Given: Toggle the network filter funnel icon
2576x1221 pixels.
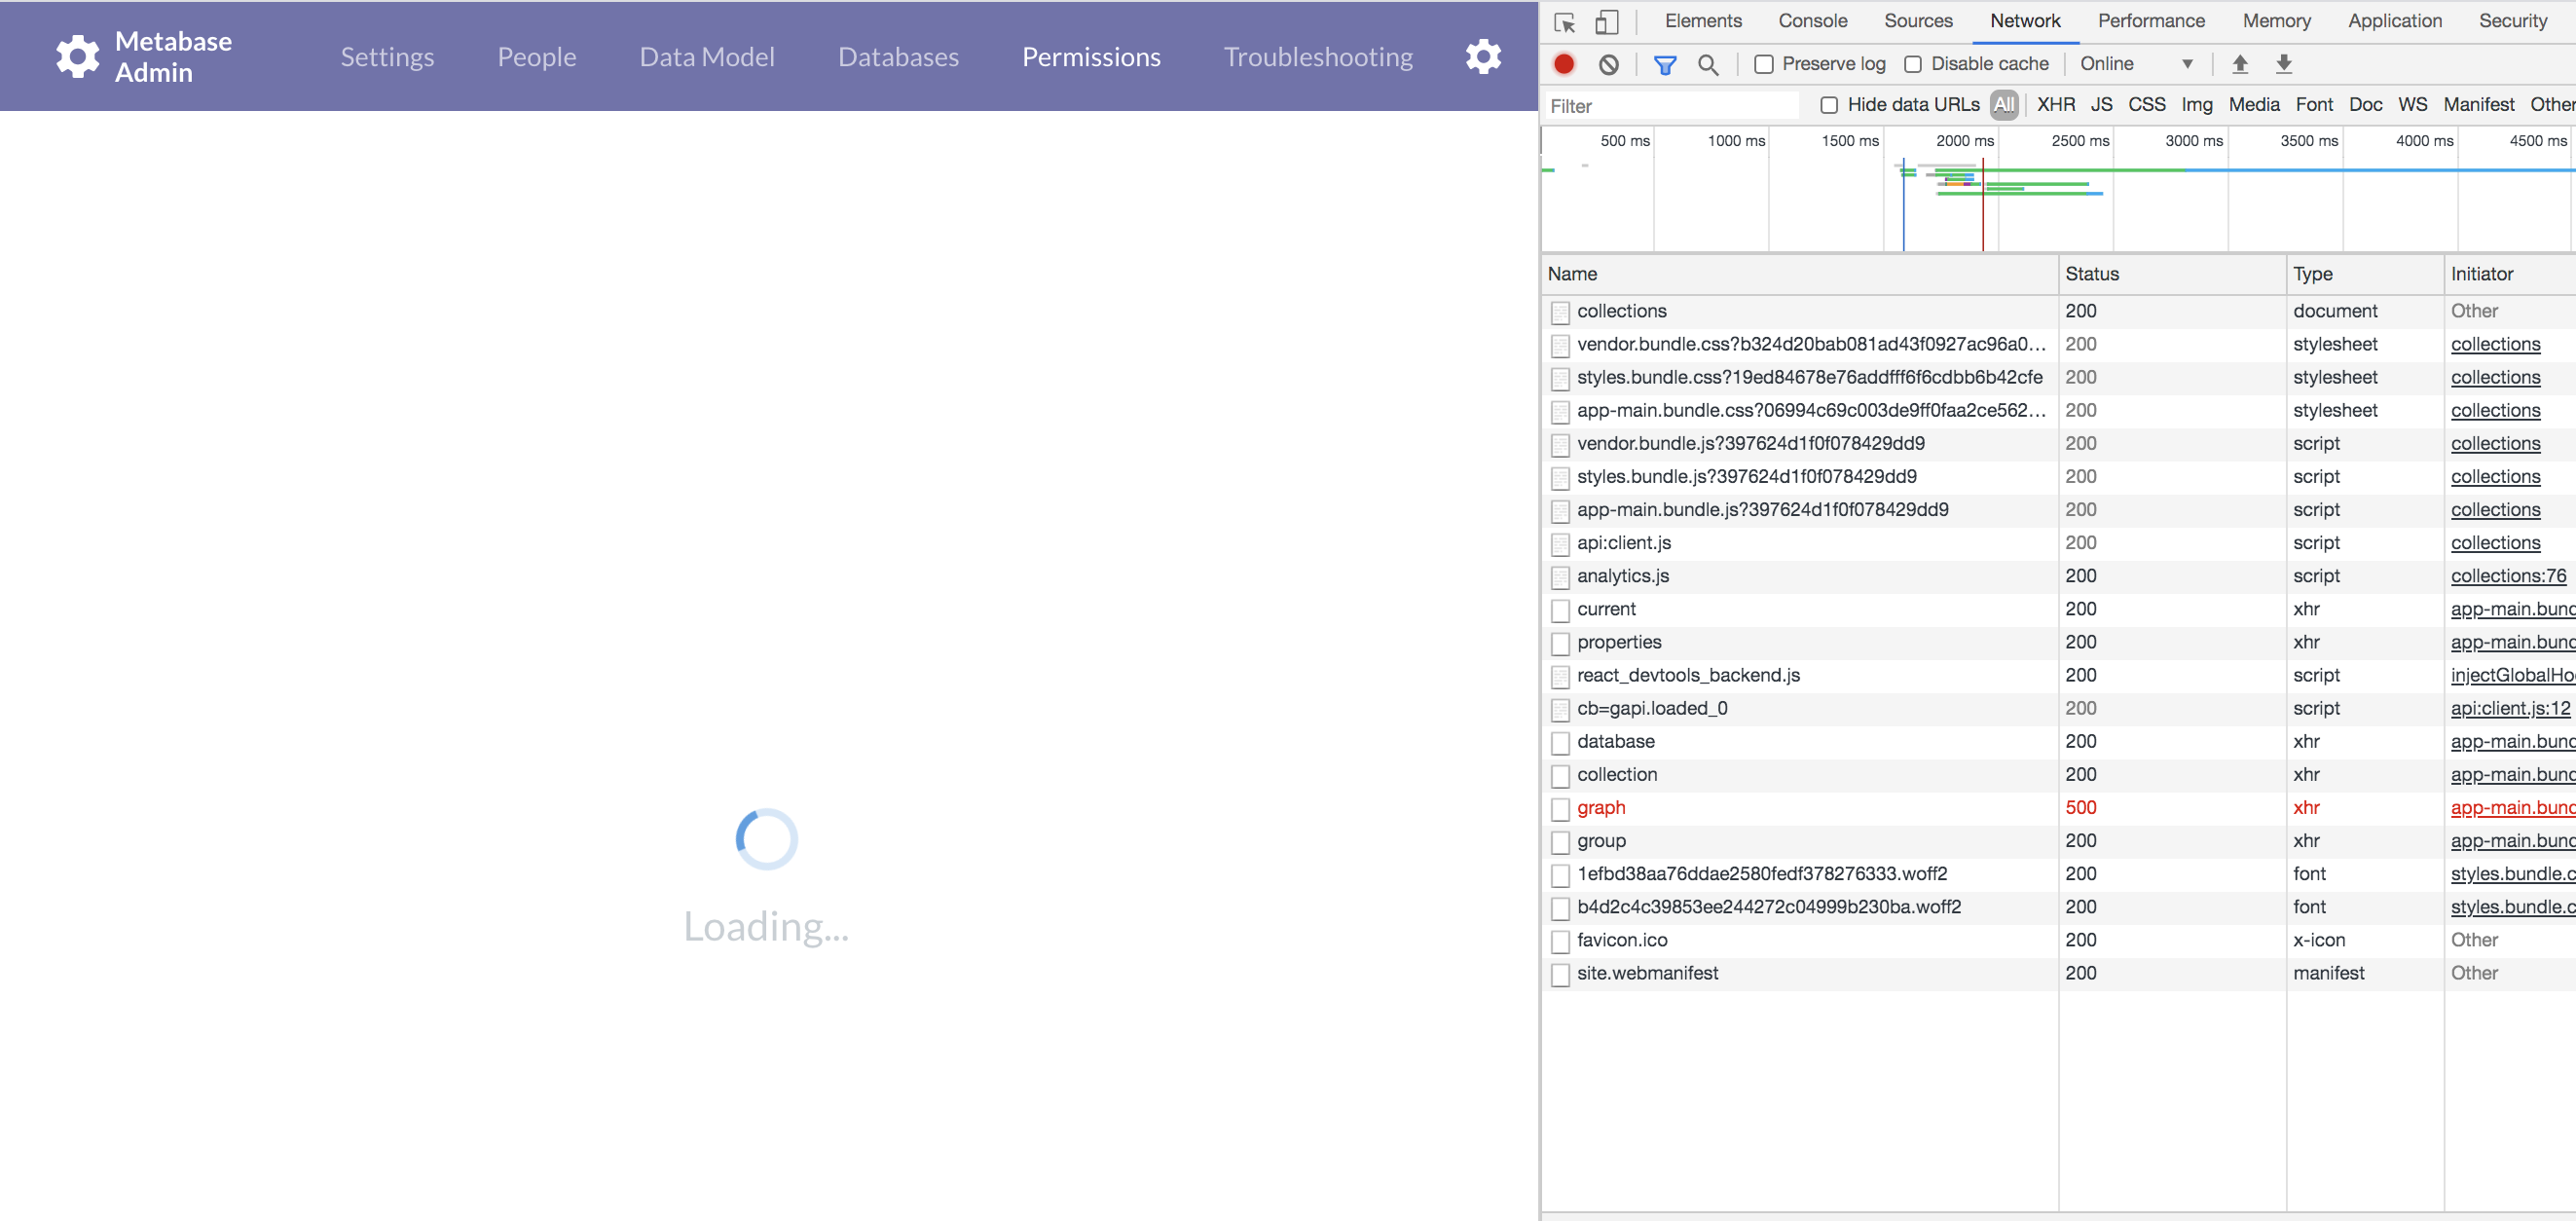Looking at the screenshot, I should (x=1664, y=63).
